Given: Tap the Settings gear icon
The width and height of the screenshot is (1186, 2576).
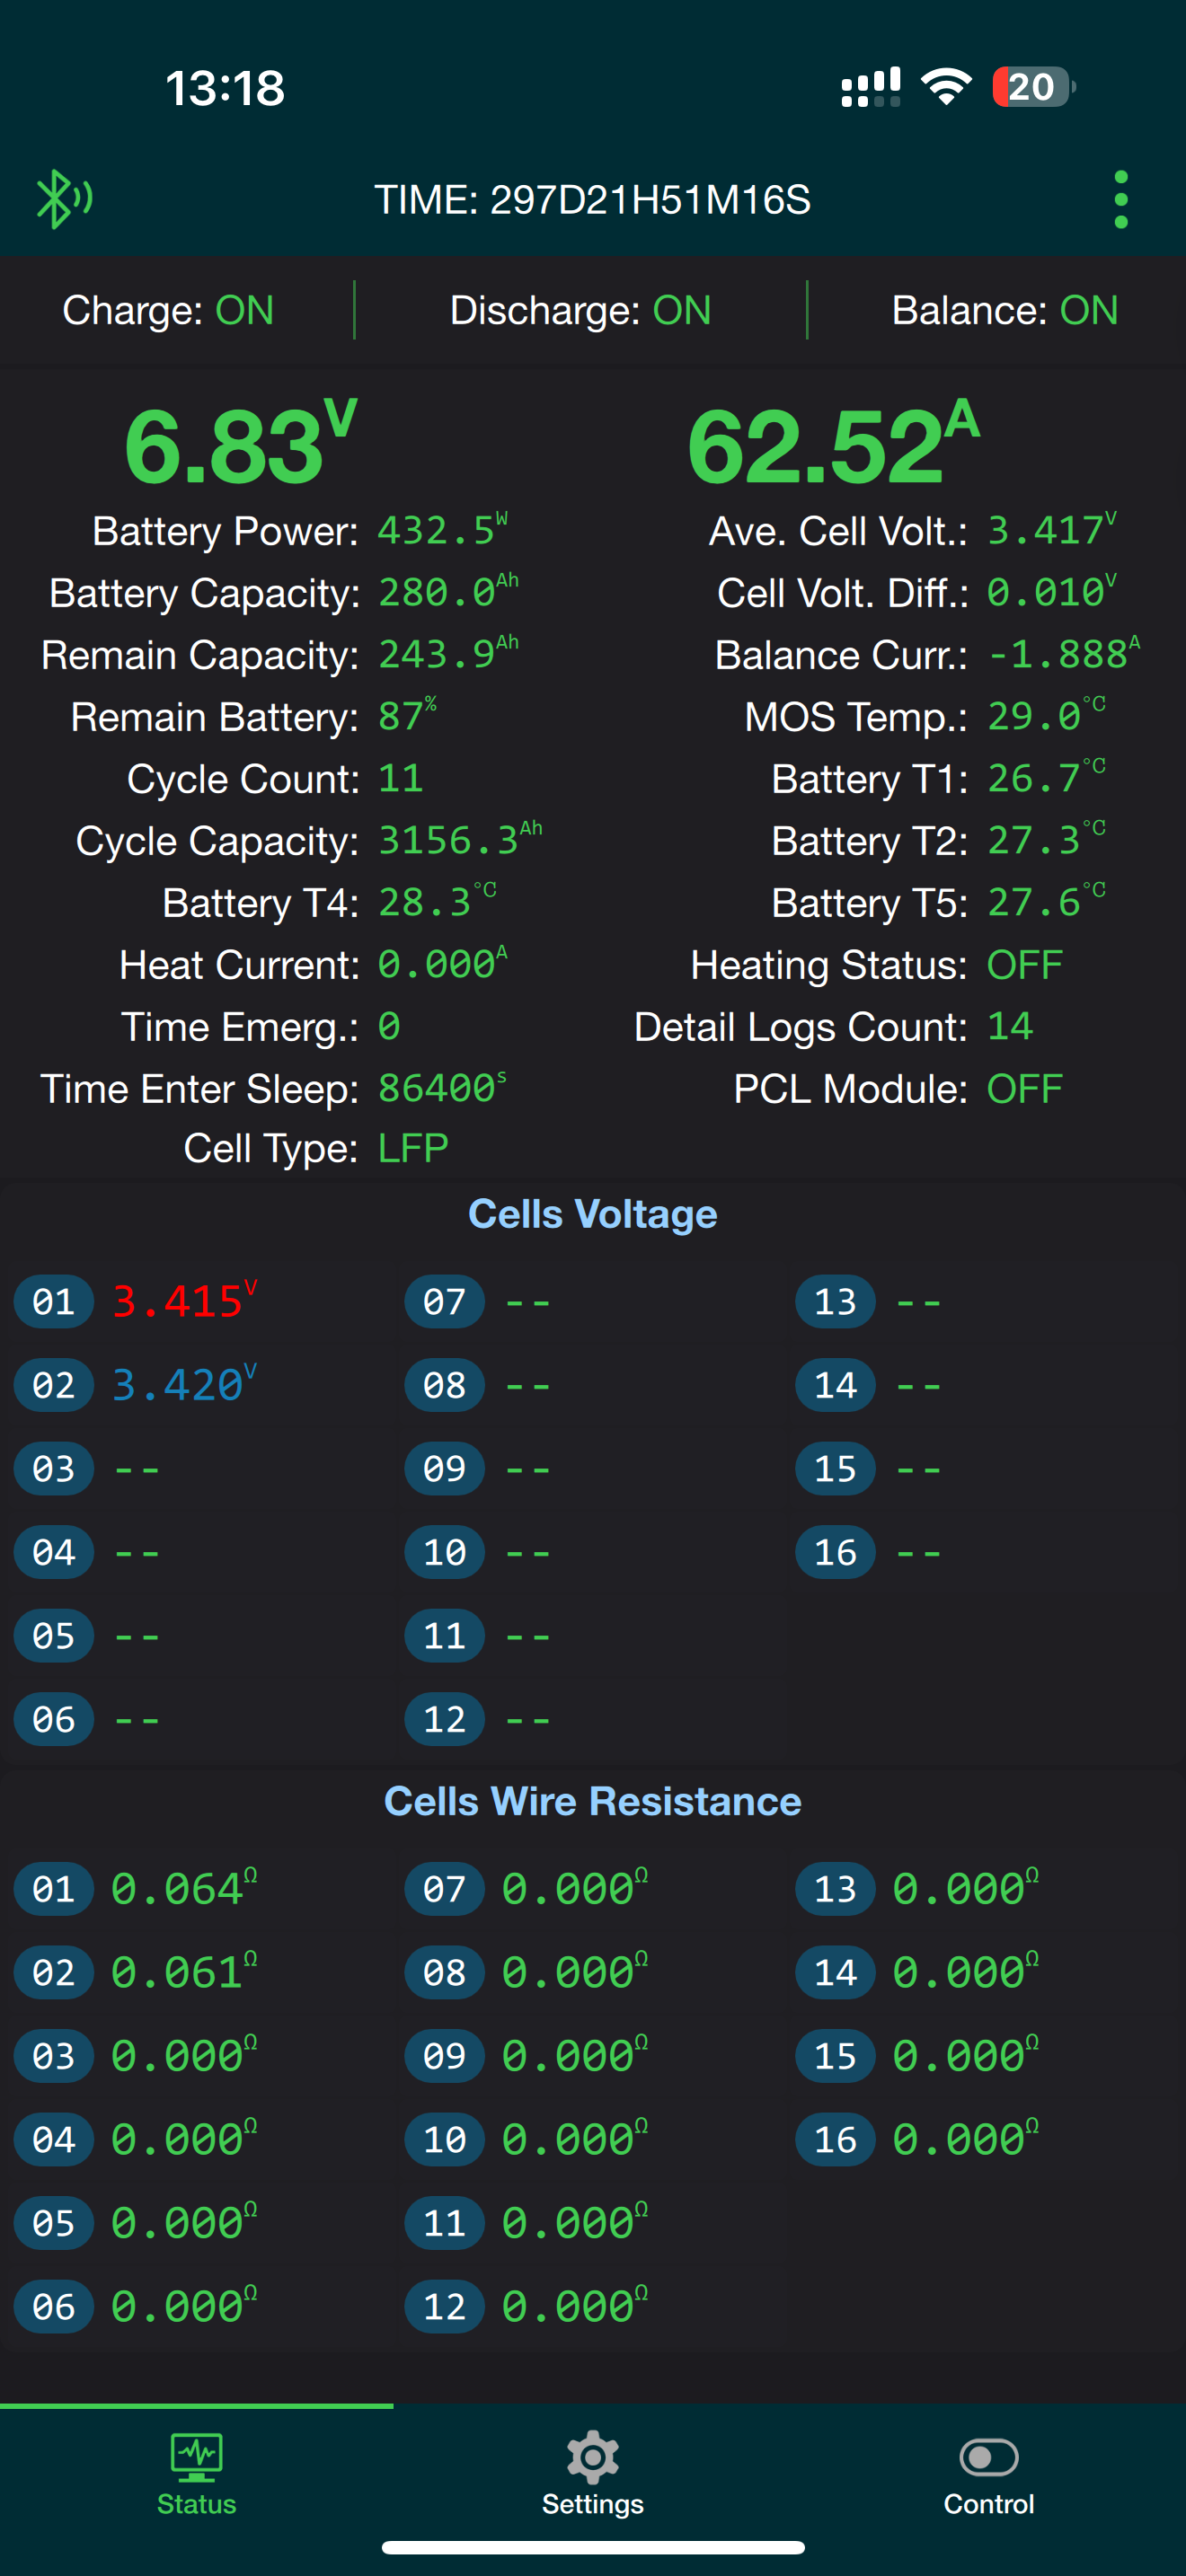Looking at the screenshot, I should [x=593, y=2457].
